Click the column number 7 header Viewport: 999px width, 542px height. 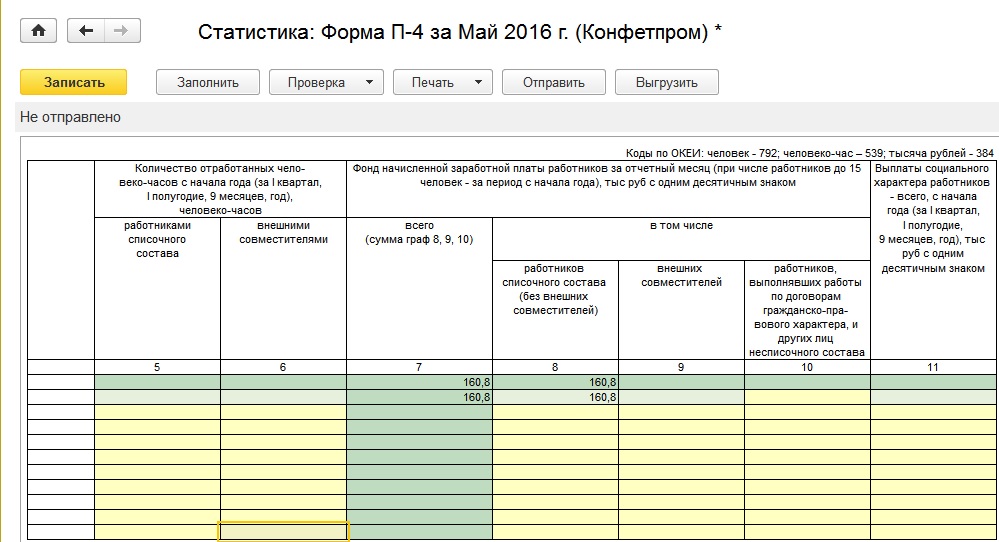(x=419, y=367)
